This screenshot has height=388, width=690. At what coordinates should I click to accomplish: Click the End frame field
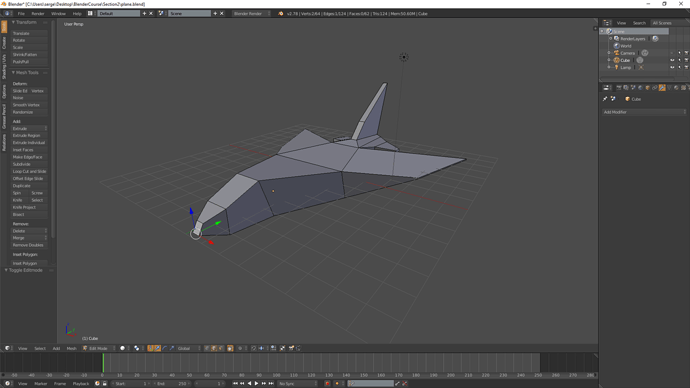[172, 384]
